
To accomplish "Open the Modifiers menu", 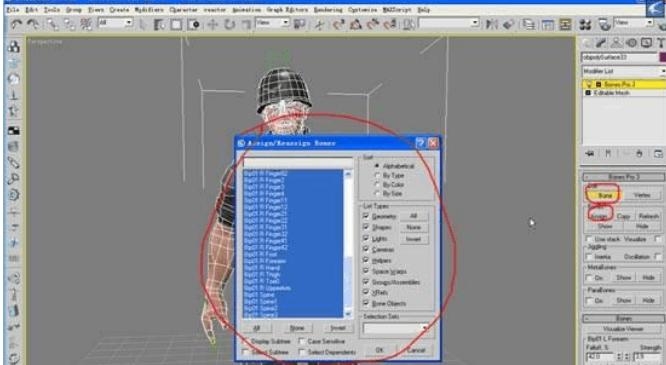I will tap(149, 9).
